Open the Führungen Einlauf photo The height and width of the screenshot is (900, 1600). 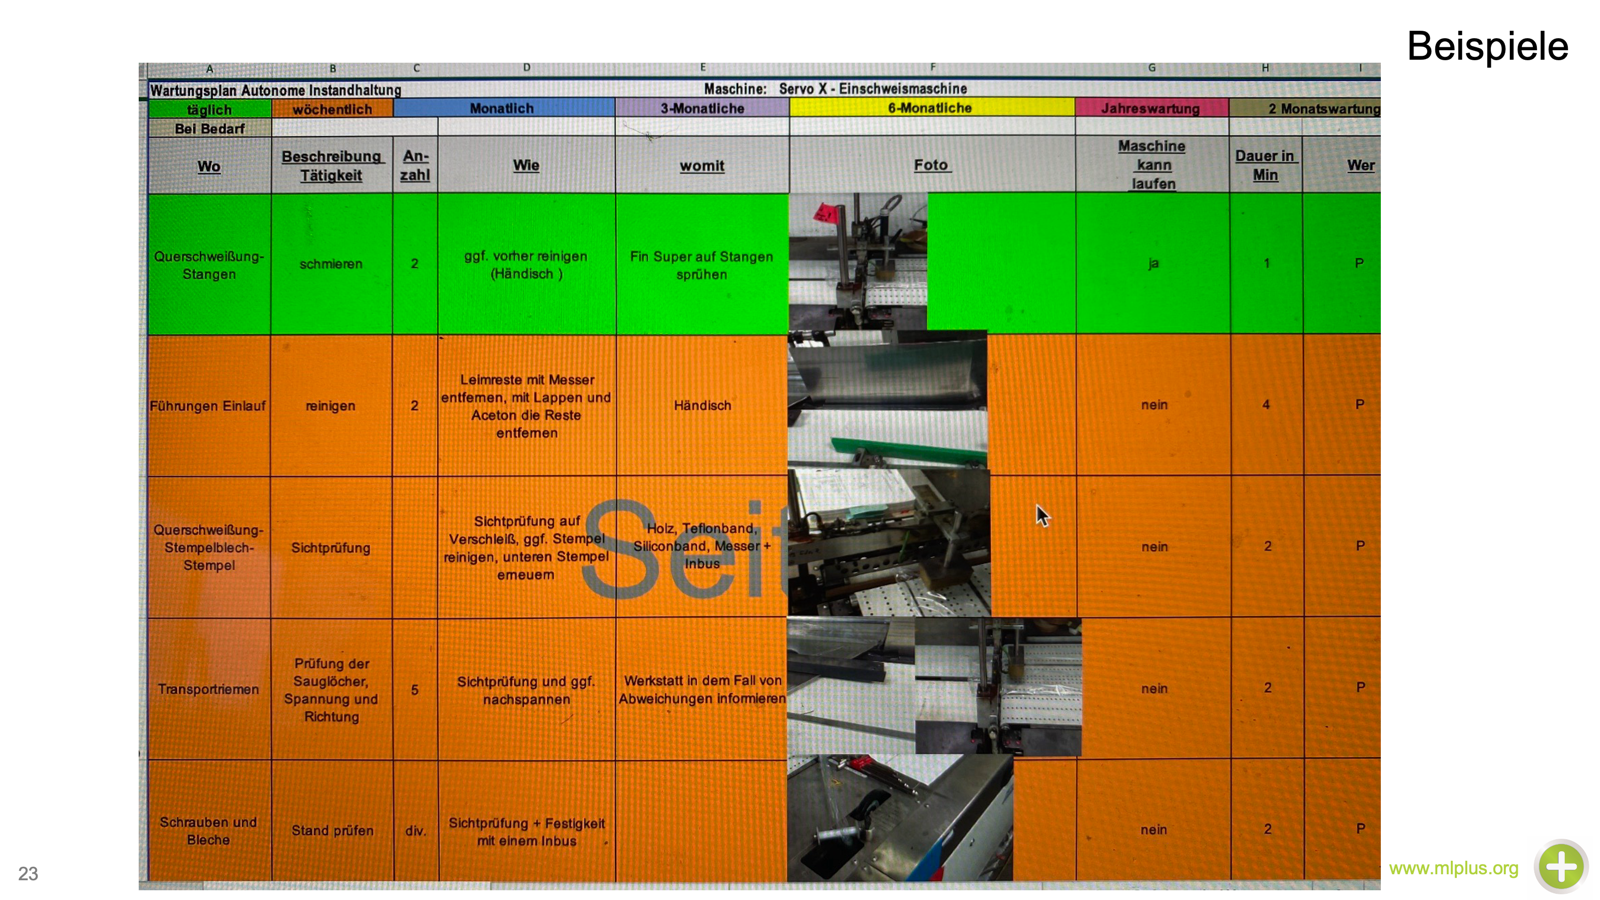887,400
